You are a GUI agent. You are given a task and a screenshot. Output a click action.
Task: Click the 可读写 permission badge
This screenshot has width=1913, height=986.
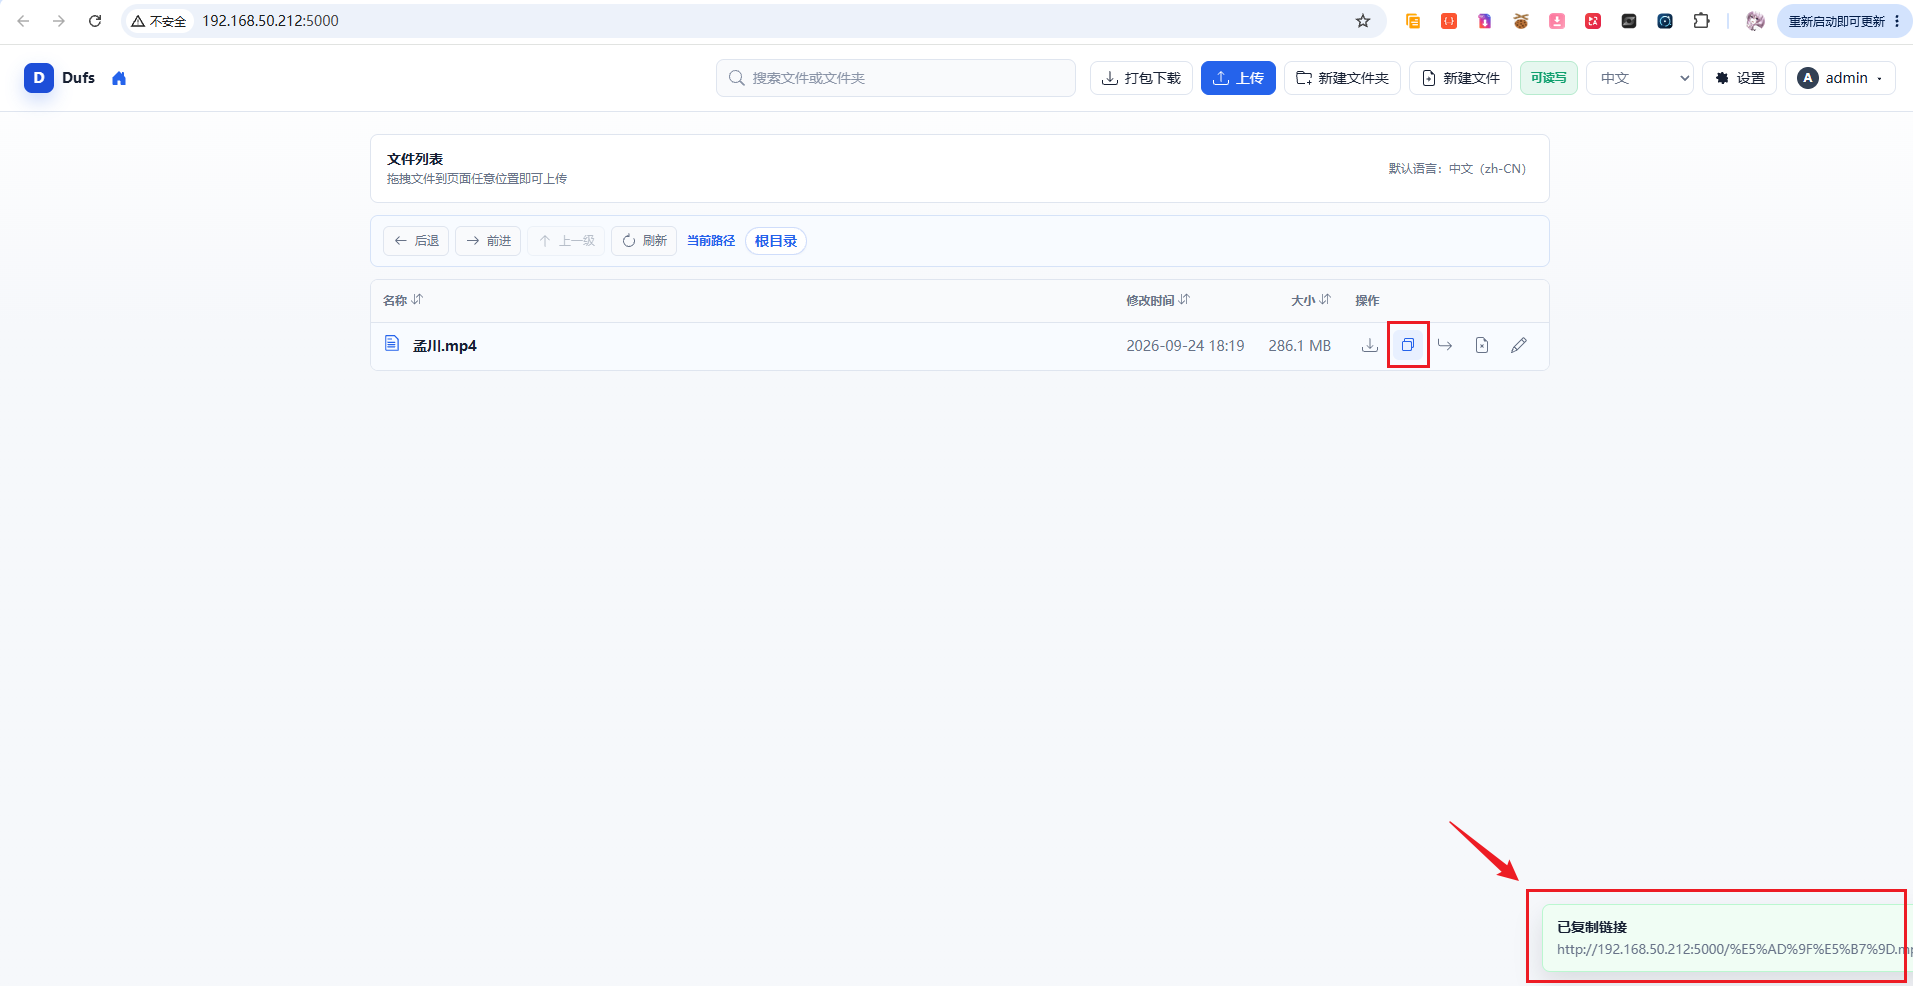[1549, 78]
